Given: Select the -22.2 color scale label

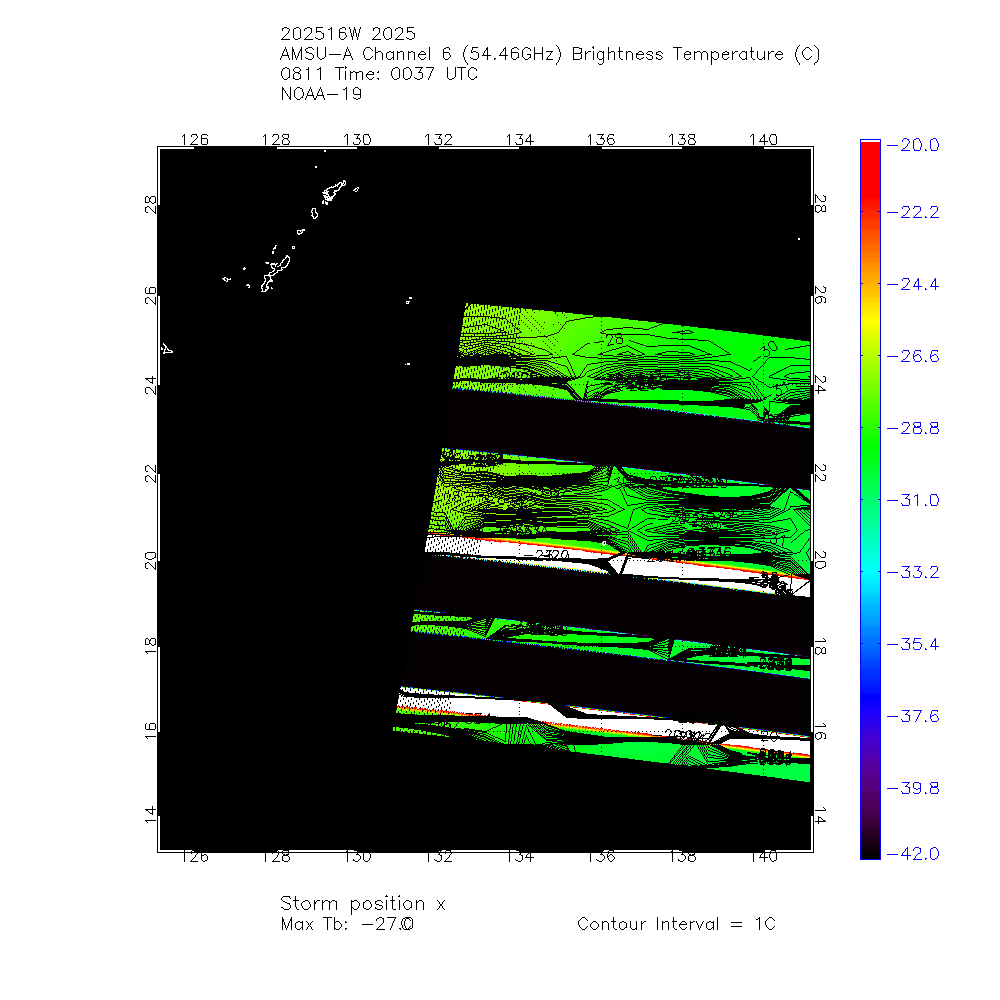Looking at the screenshot, I should point(913,212).
